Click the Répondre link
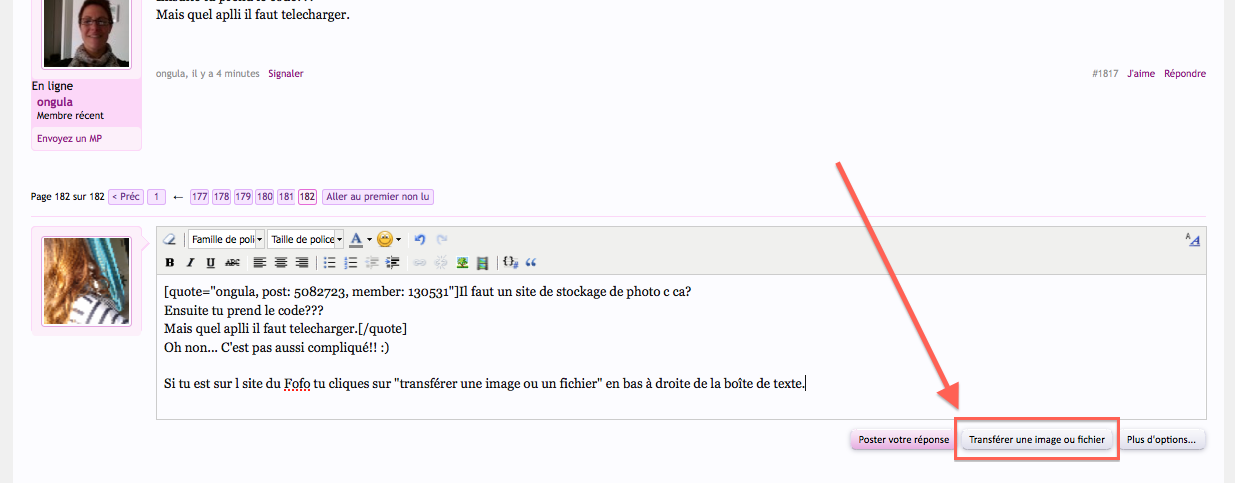This screenshot has width=1235, height=483. pos(1185,73)
